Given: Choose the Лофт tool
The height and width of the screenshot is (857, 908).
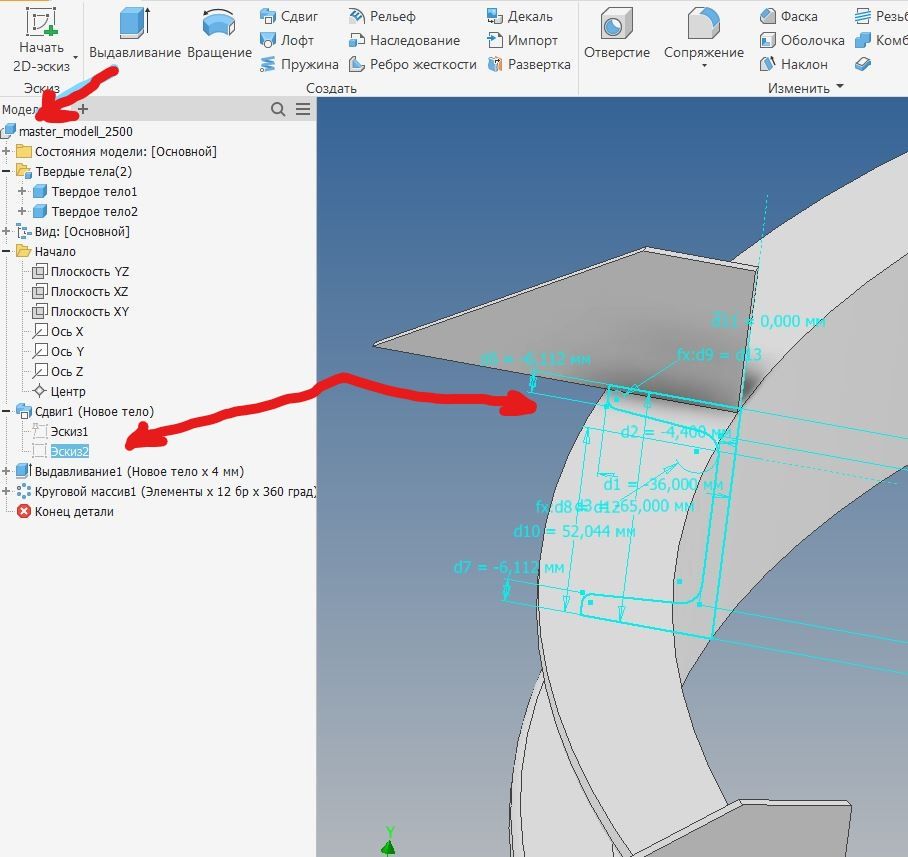Looking at the screenshot, I should tap(287, 40).
